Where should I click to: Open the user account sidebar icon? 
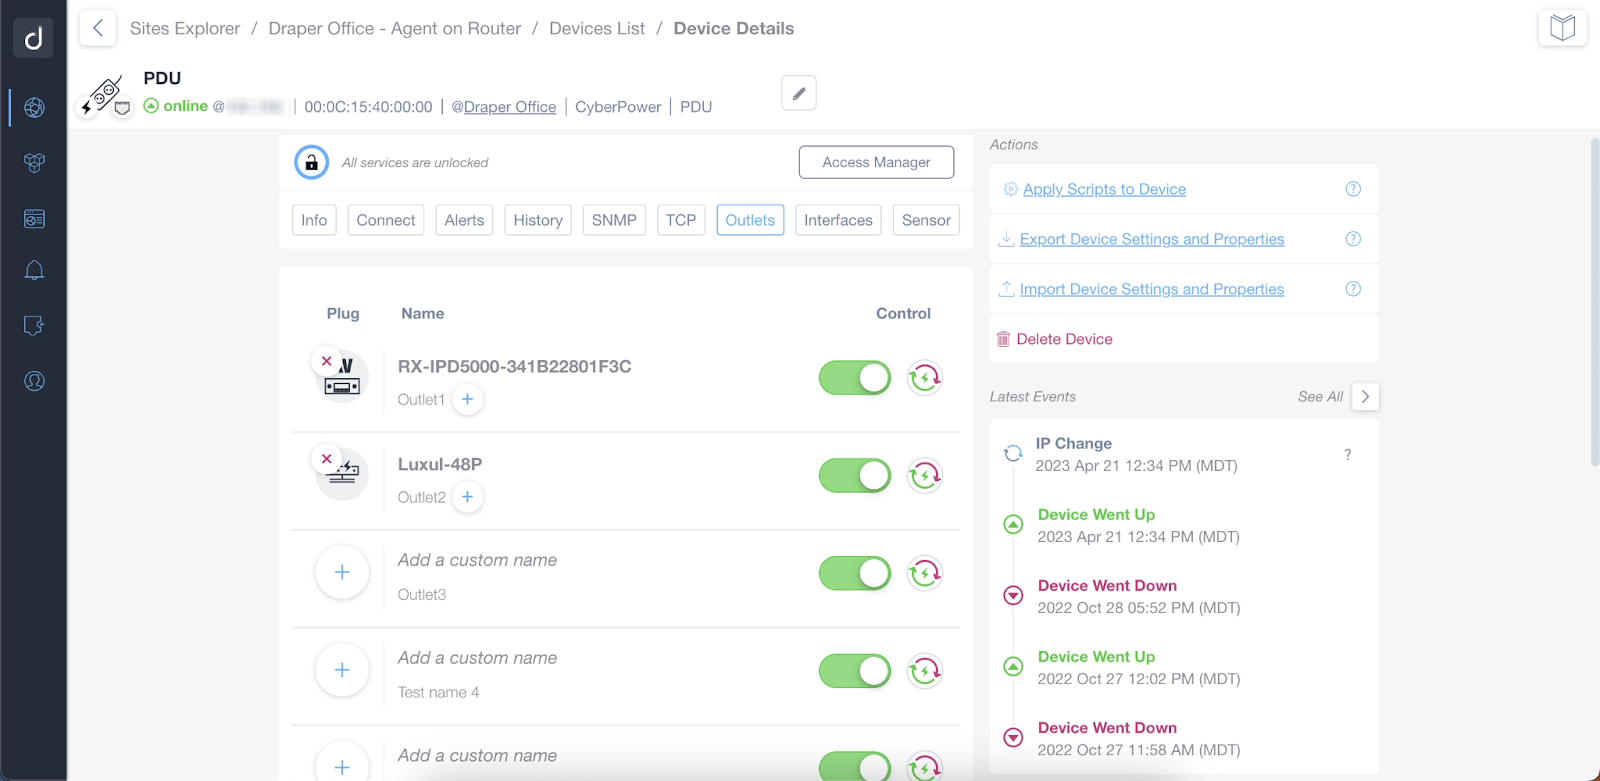tap(34, 381)
